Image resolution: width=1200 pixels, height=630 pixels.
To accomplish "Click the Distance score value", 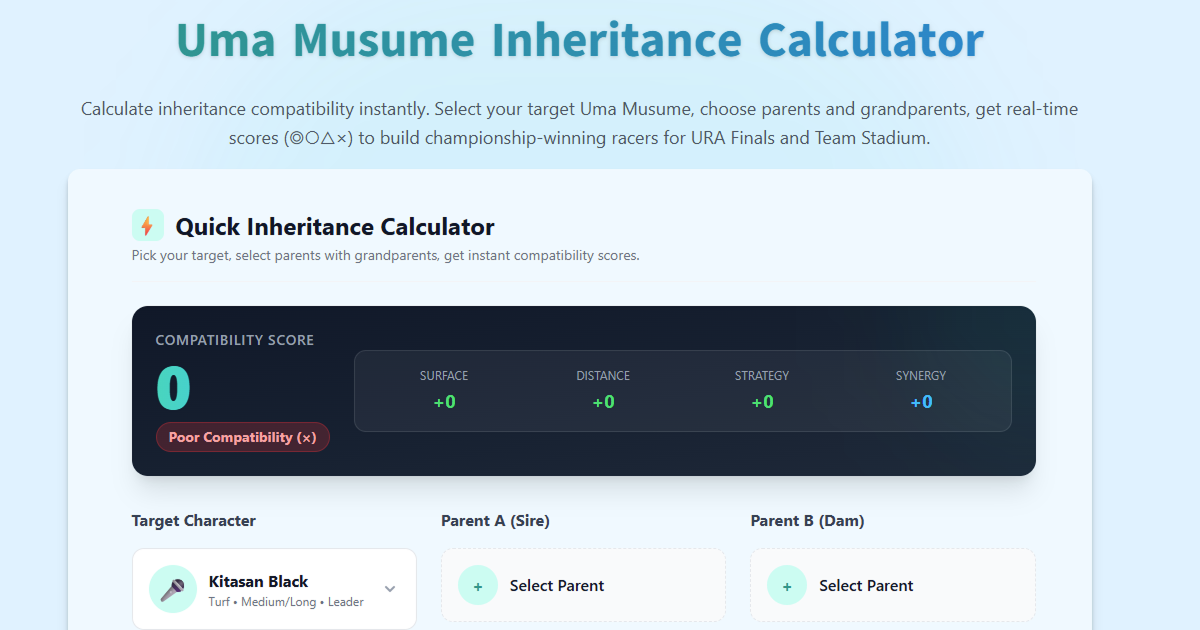I will [x=603, y=402].
